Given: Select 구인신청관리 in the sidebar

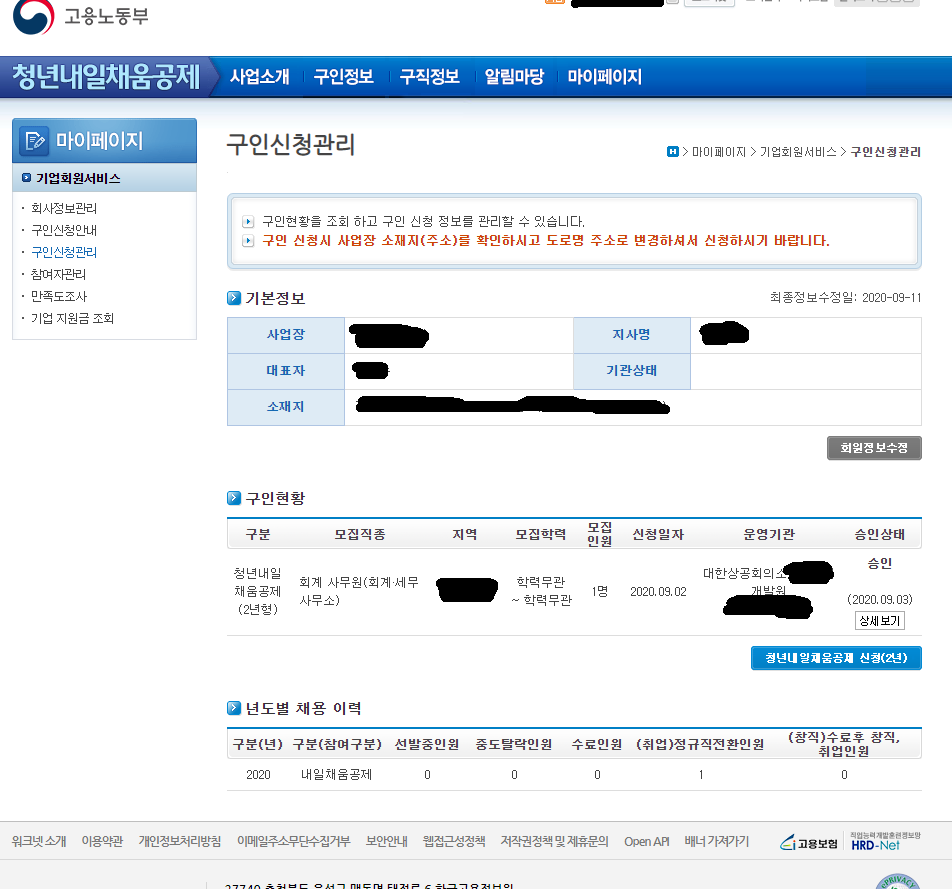Looking at the screenshot, I should coord(64,252).
